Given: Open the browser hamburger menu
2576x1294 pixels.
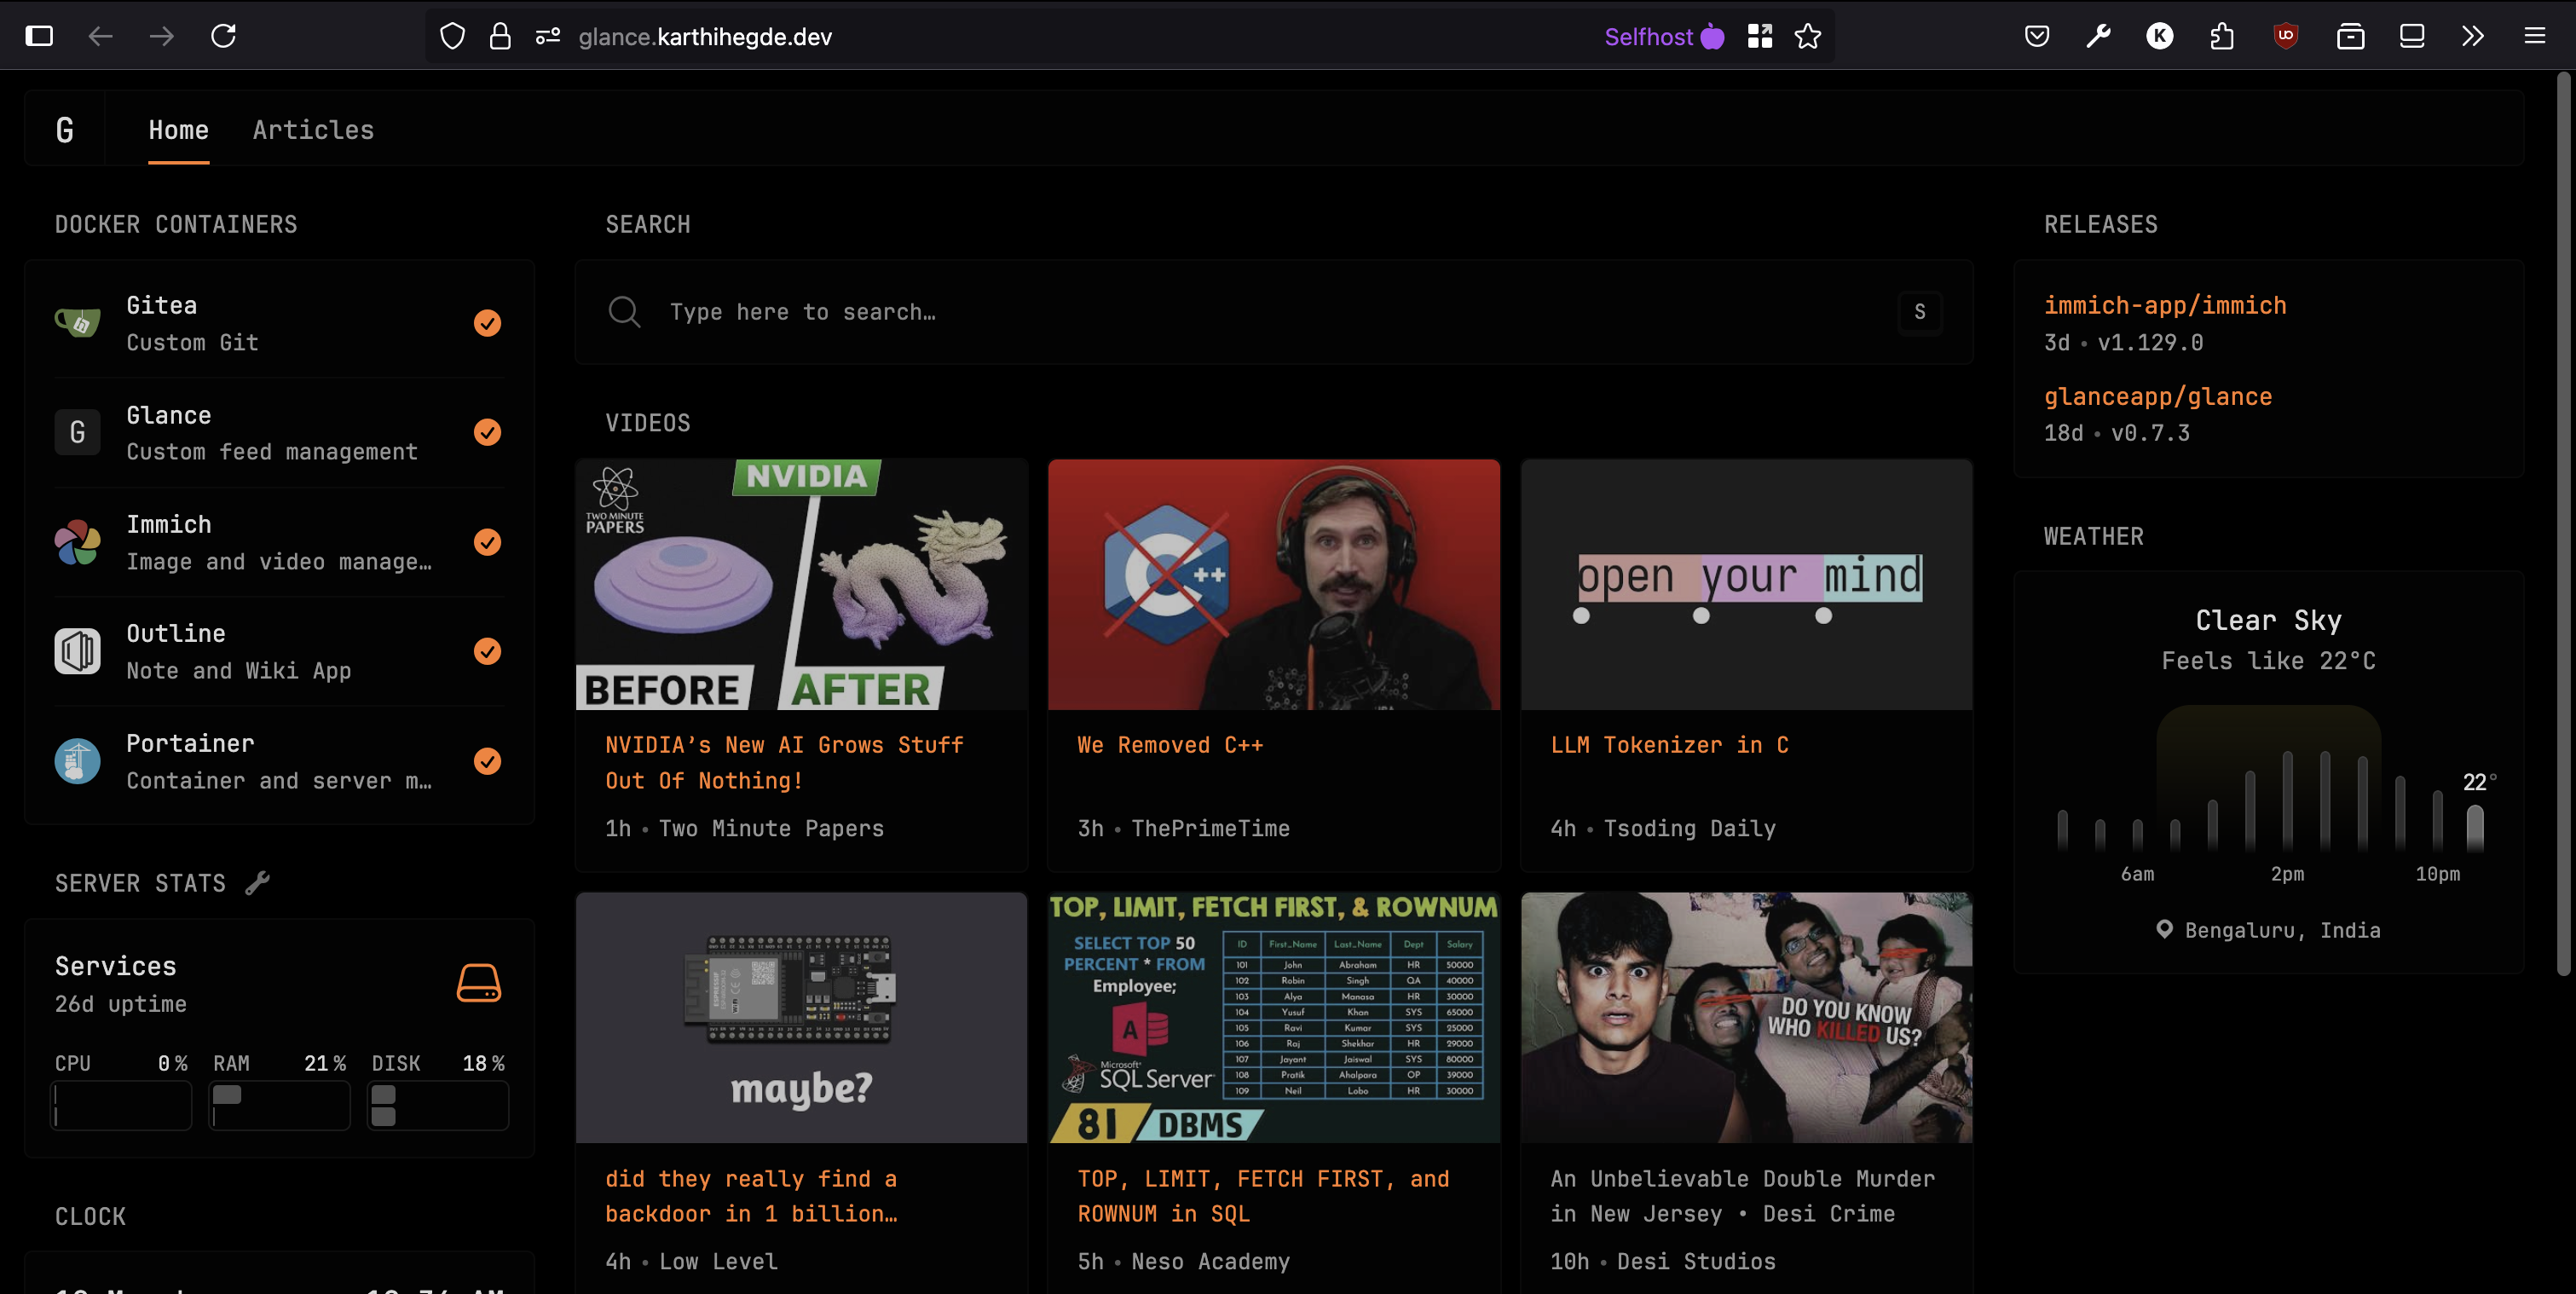Looking at the screenshot, I should point(2535,37).
